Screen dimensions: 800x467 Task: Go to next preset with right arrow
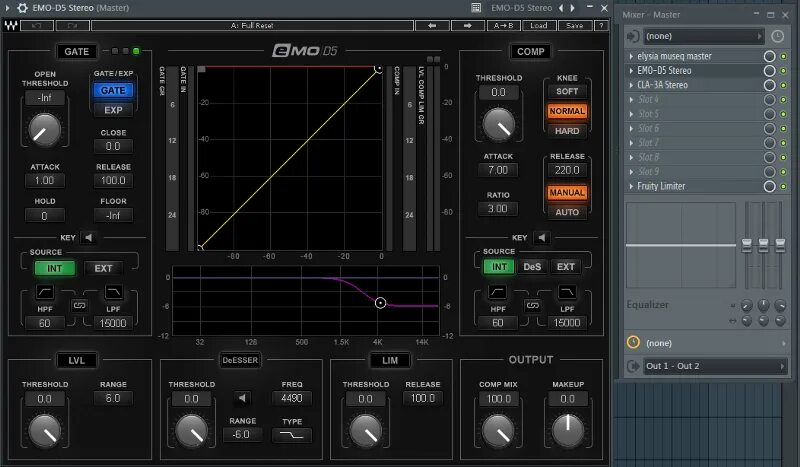467,26
